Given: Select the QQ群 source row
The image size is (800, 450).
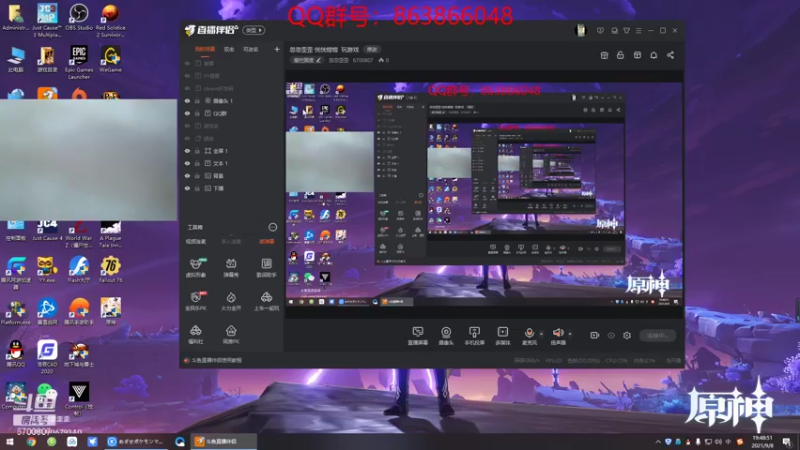Looking at the screenshot, I should (x=231, y=113).
